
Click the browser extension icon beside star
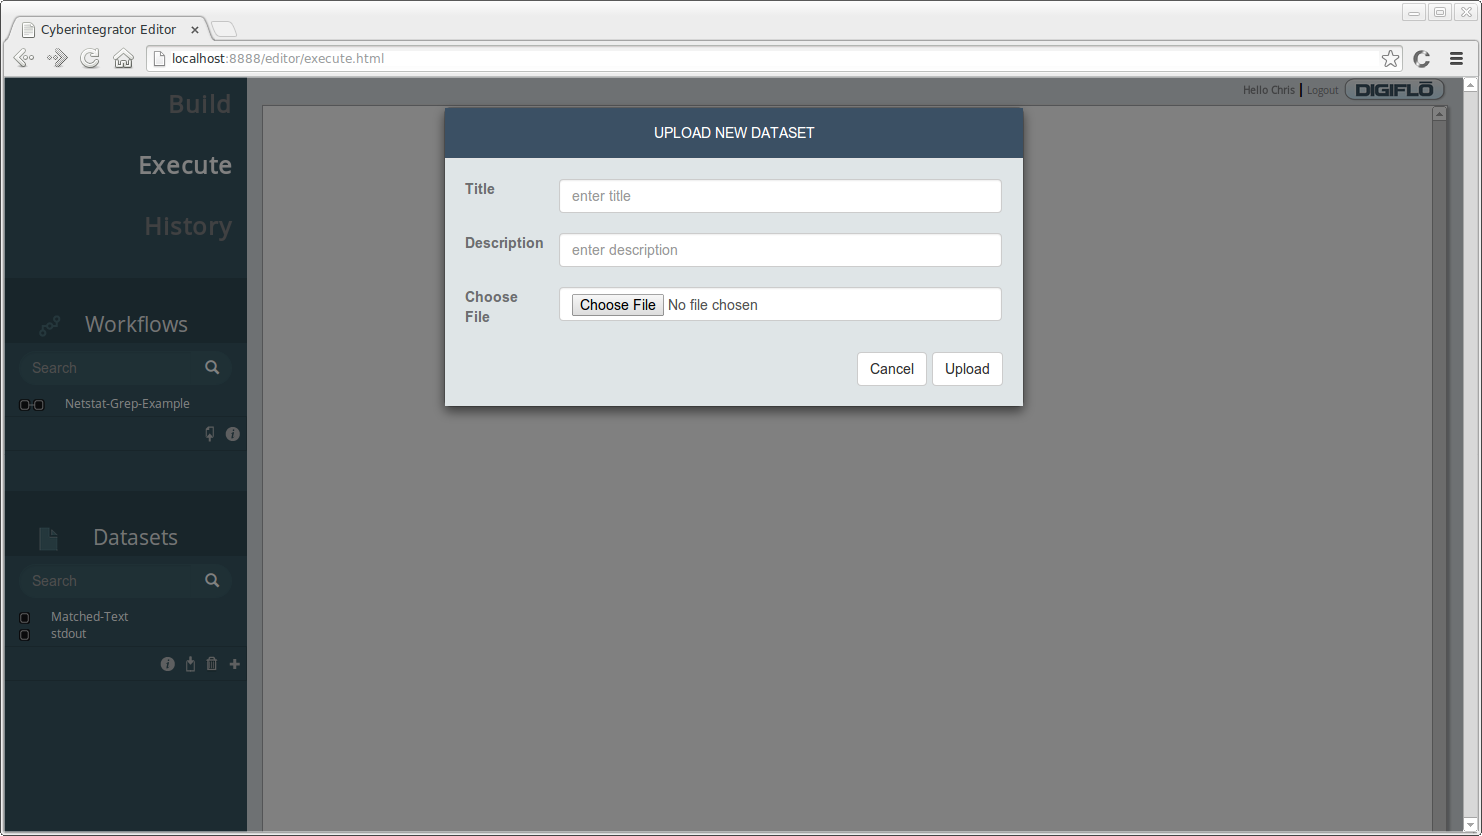pyautogui.click(x=1422, y=58)
